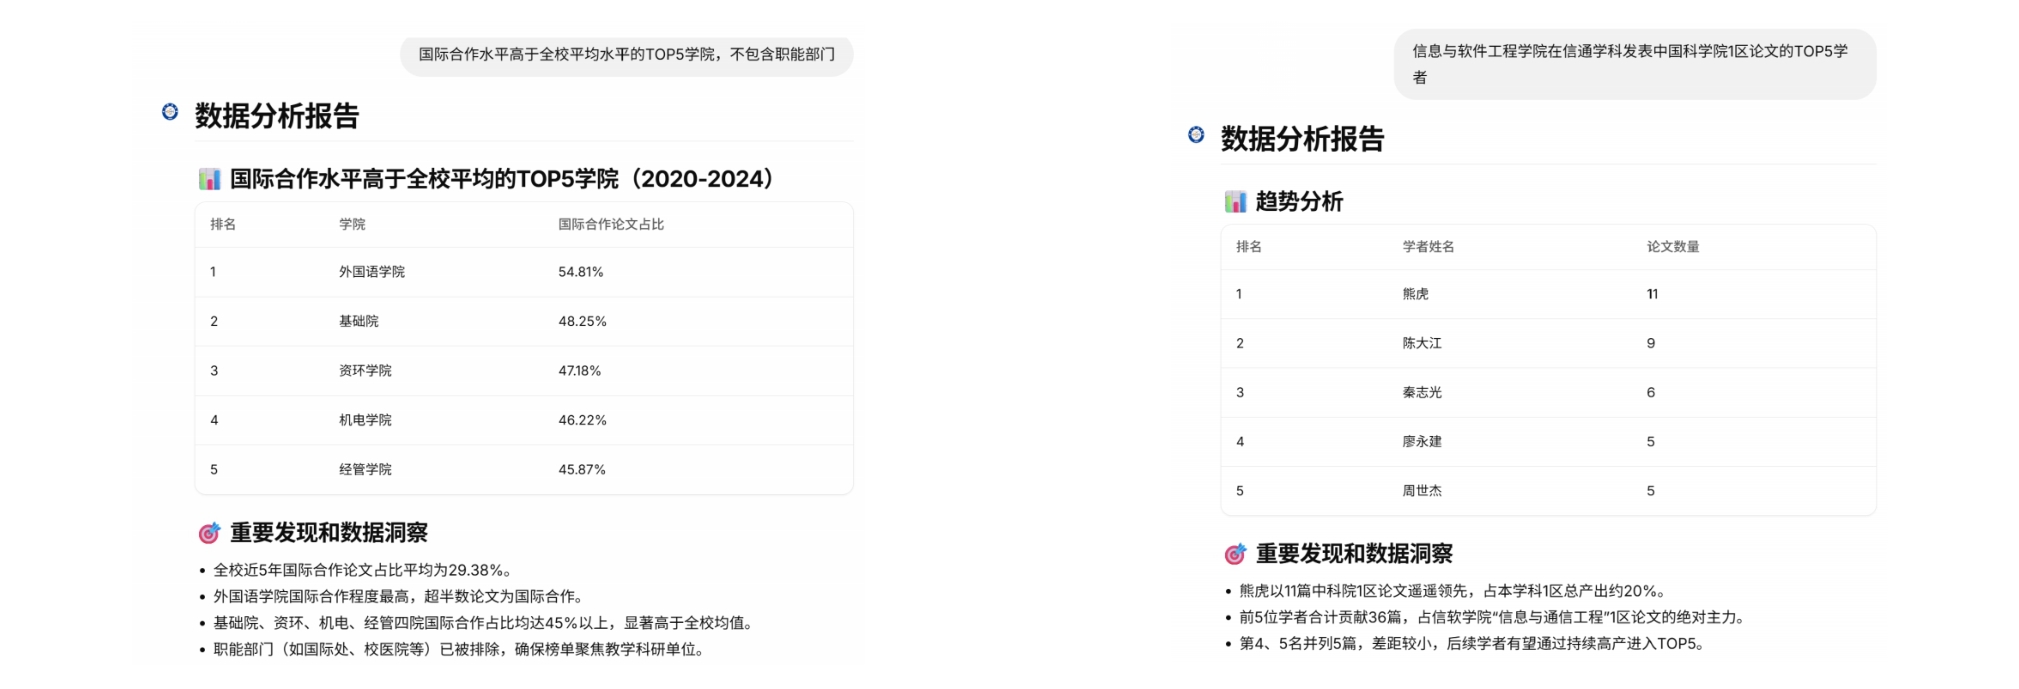Click the 趋势分析 section heading
This screenshot has width=2019, height=689.
point(1298,202)
